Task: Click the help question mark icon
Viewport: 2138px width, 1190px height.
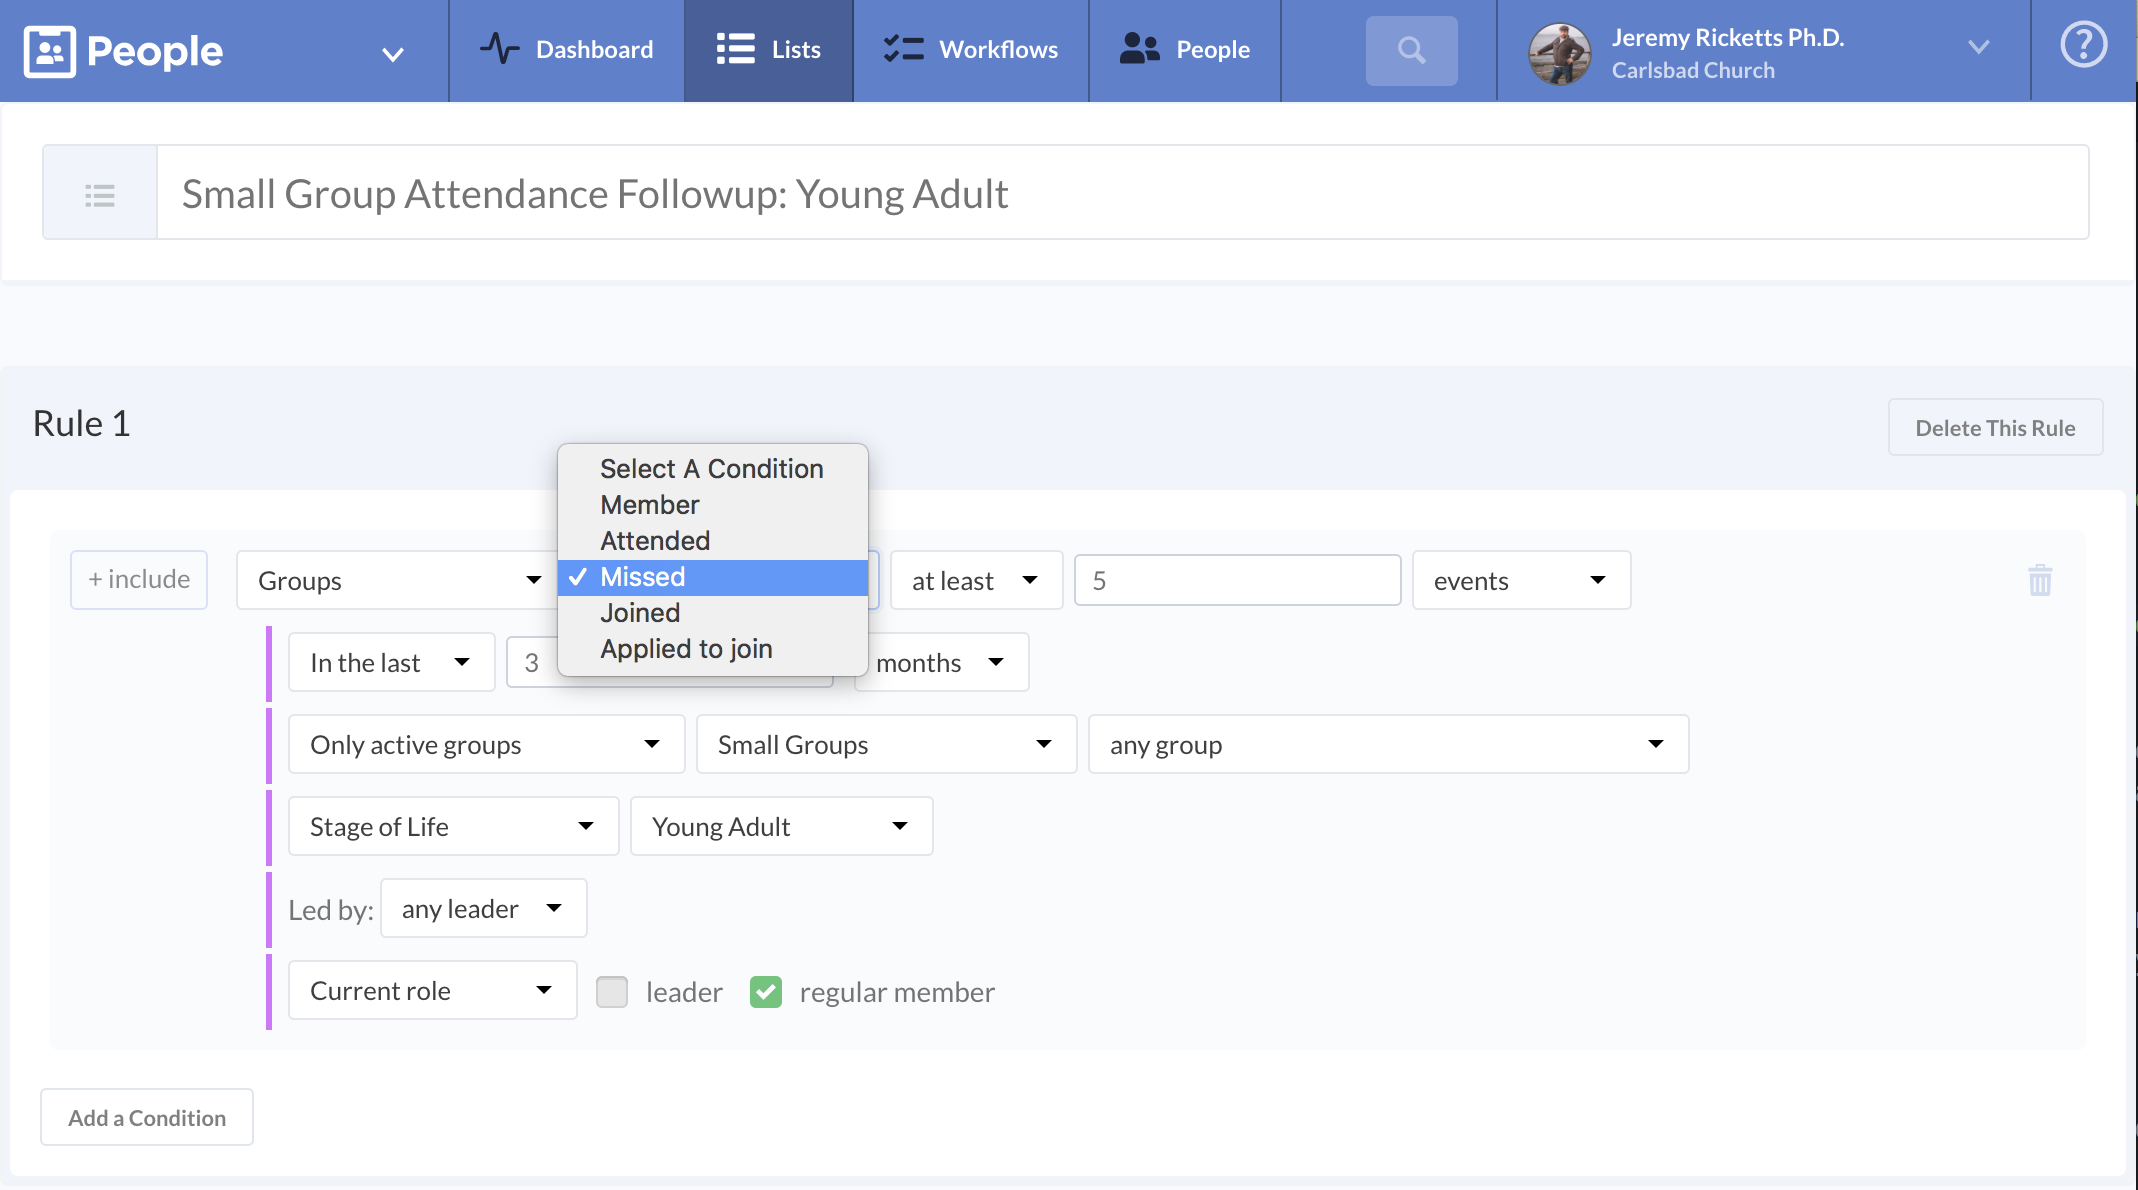Action: tap(2083, 45)
